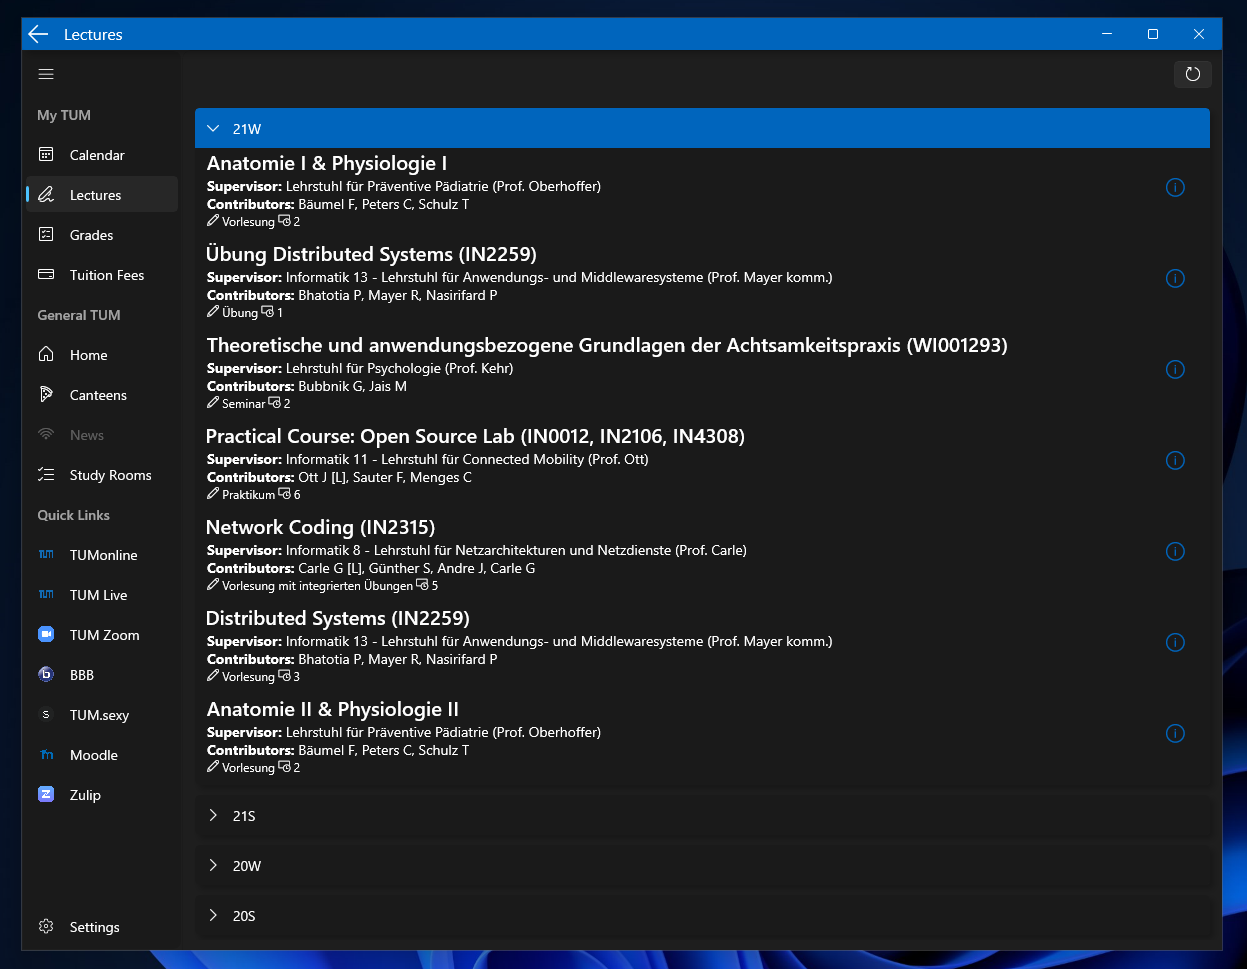Maximize the Lectures window

[1152, 34]
